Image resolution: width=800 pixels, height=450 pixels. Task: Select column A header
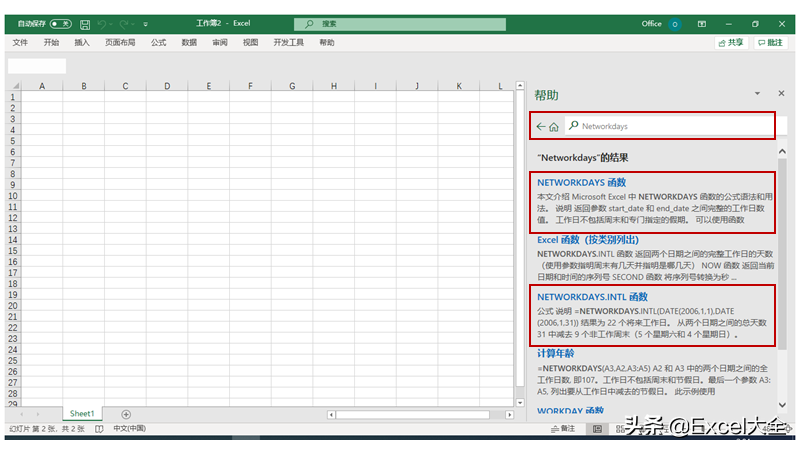(x=42, y=86)
